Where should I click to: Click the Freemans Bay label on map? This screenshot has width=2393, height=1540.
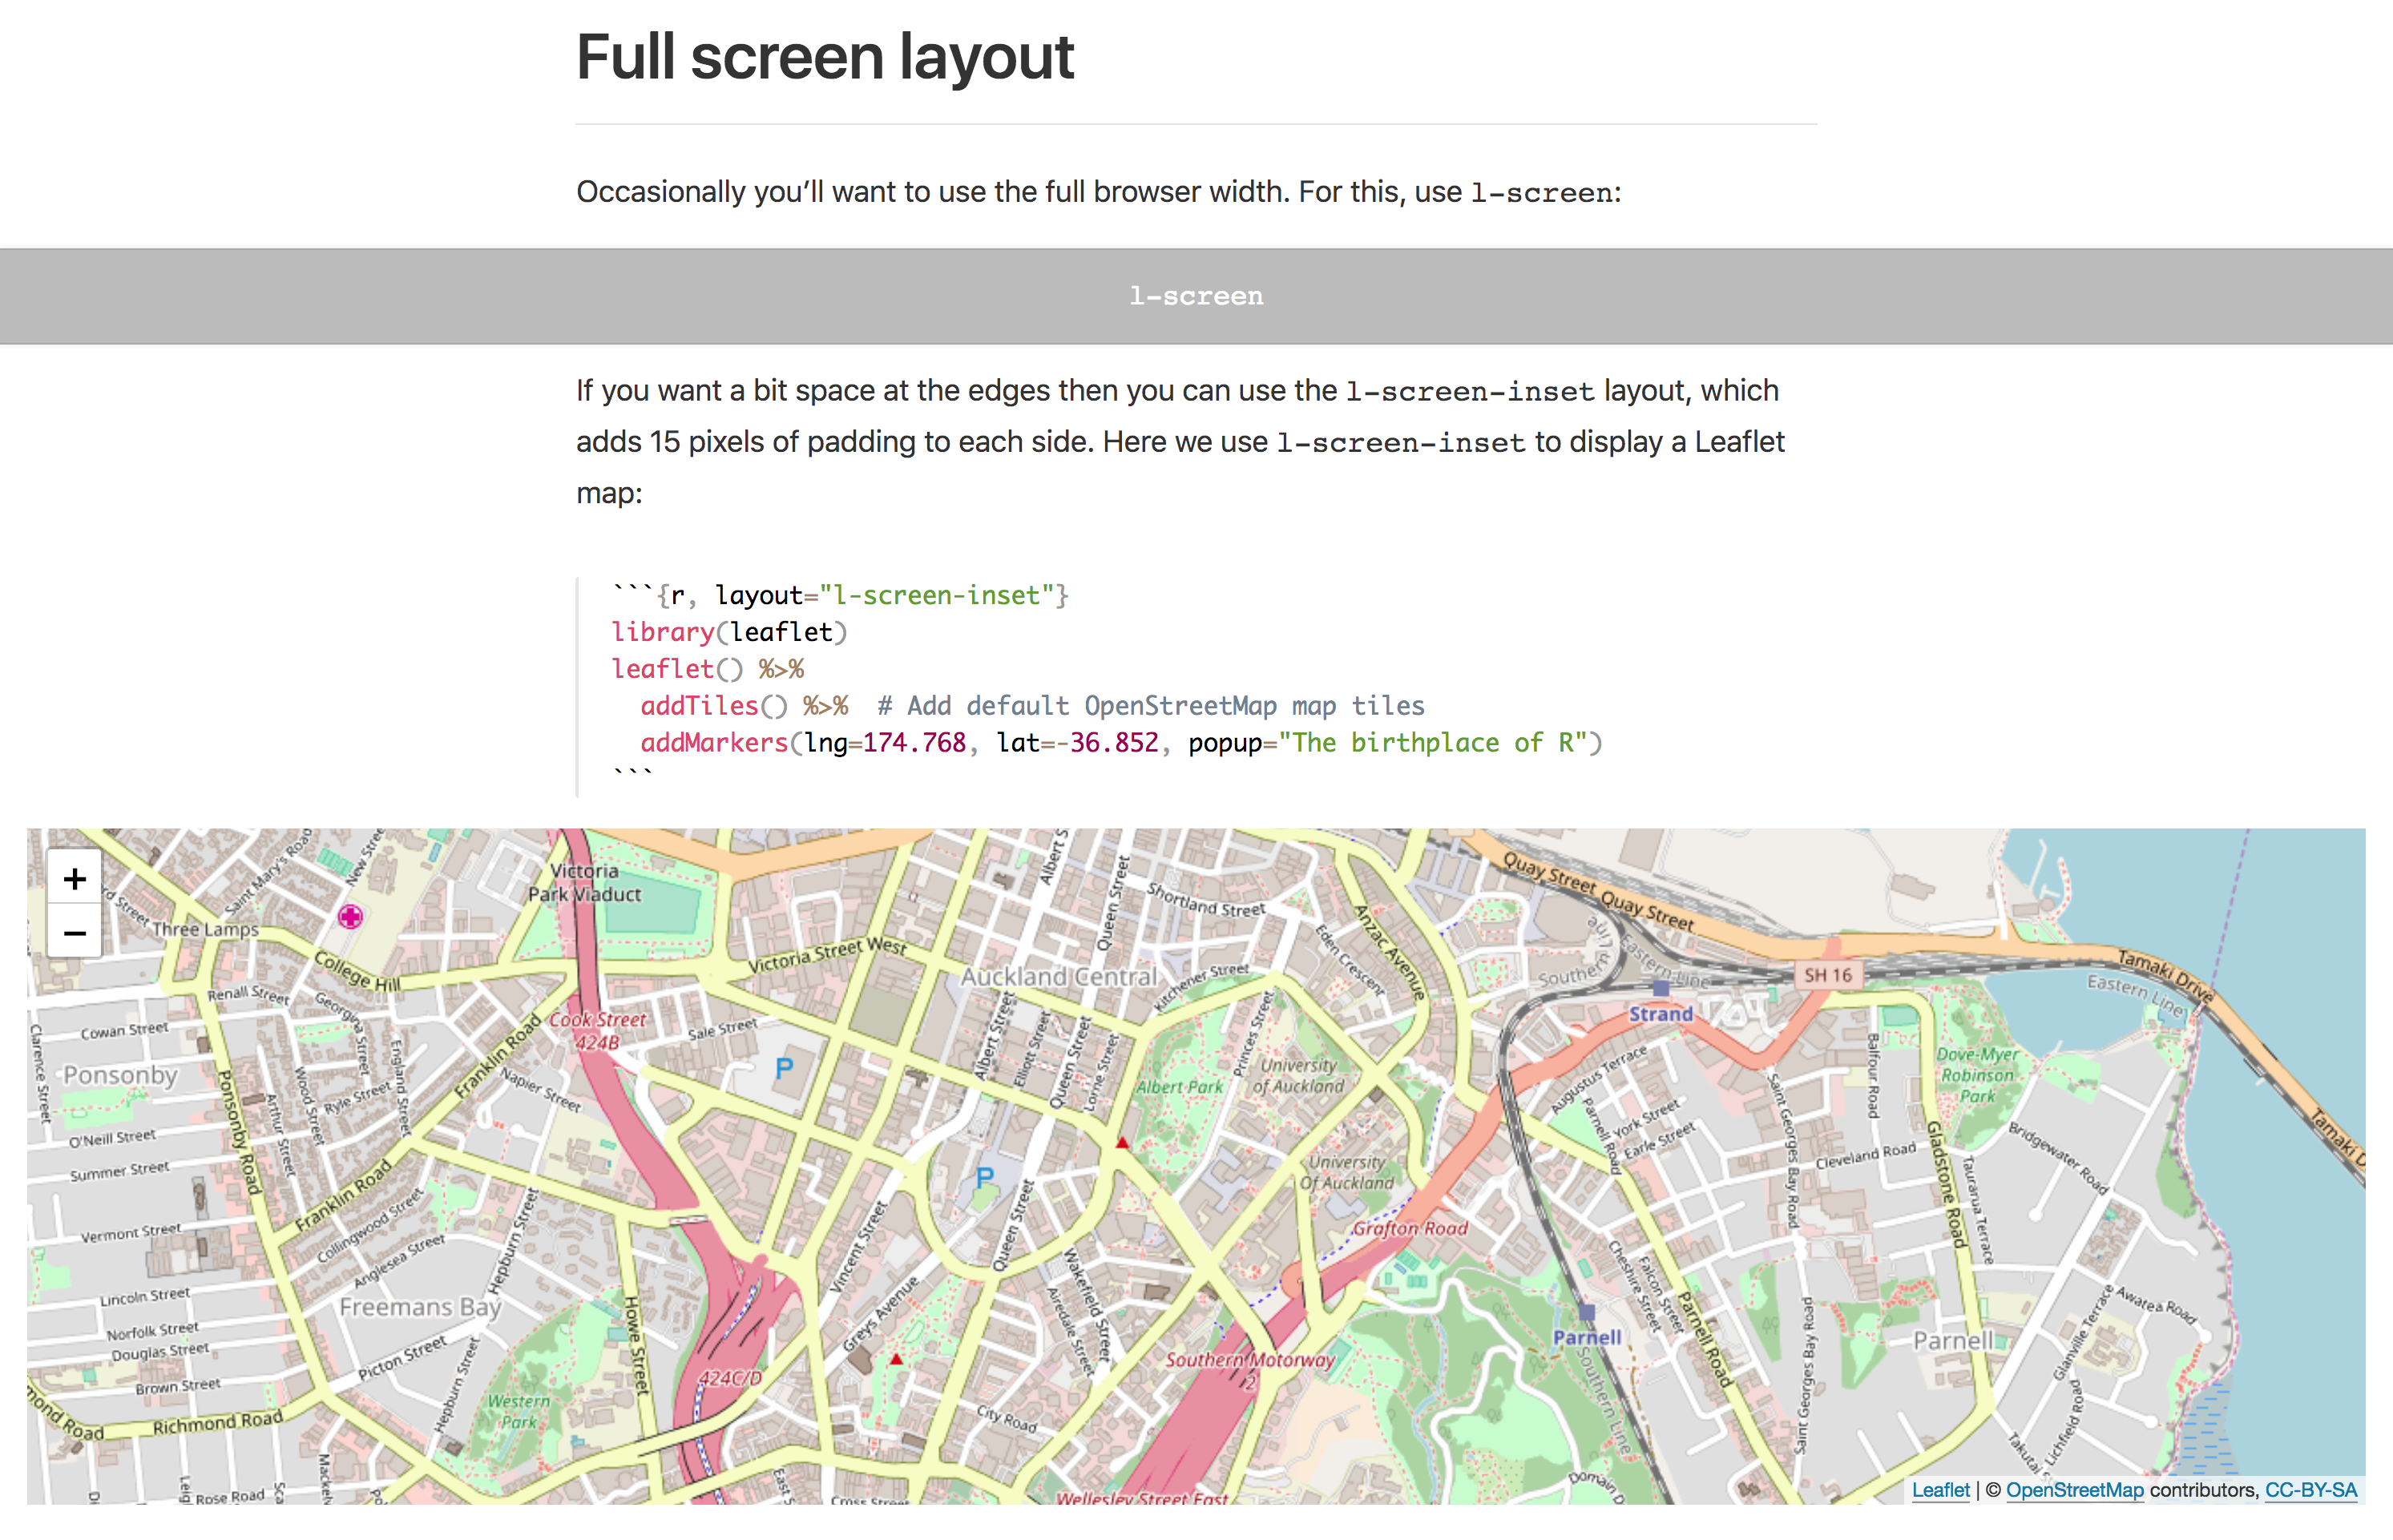tap(420, 1306)
